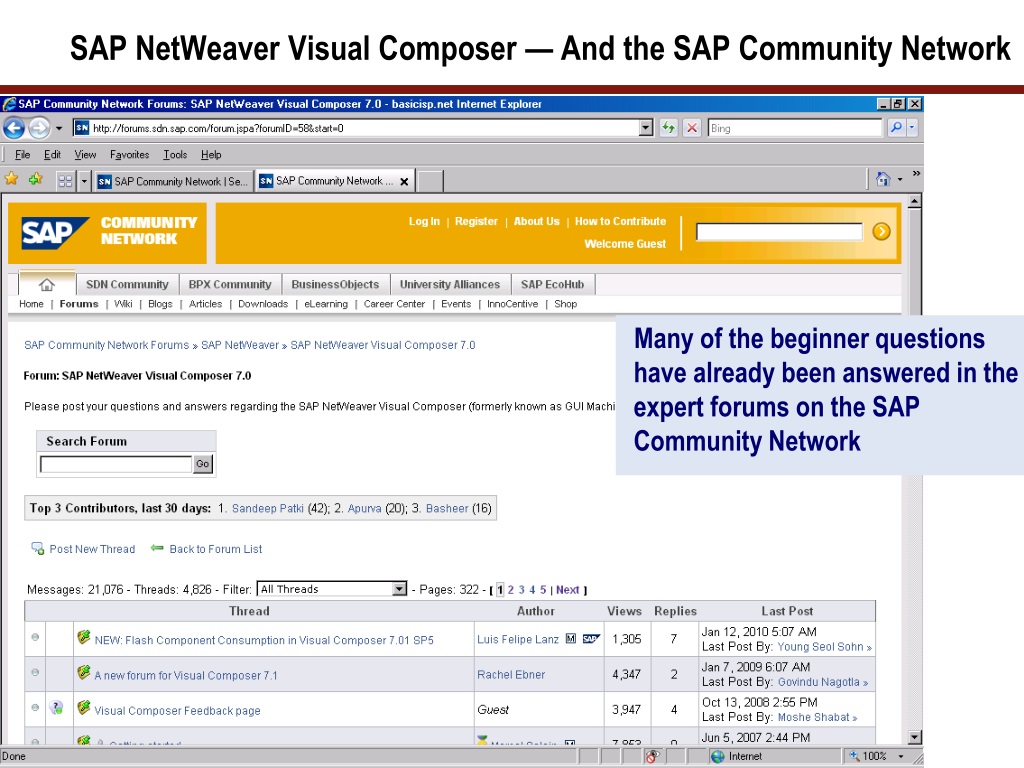Click the SAP badge next to Luis Felipe Lanz

click(591, 639)
